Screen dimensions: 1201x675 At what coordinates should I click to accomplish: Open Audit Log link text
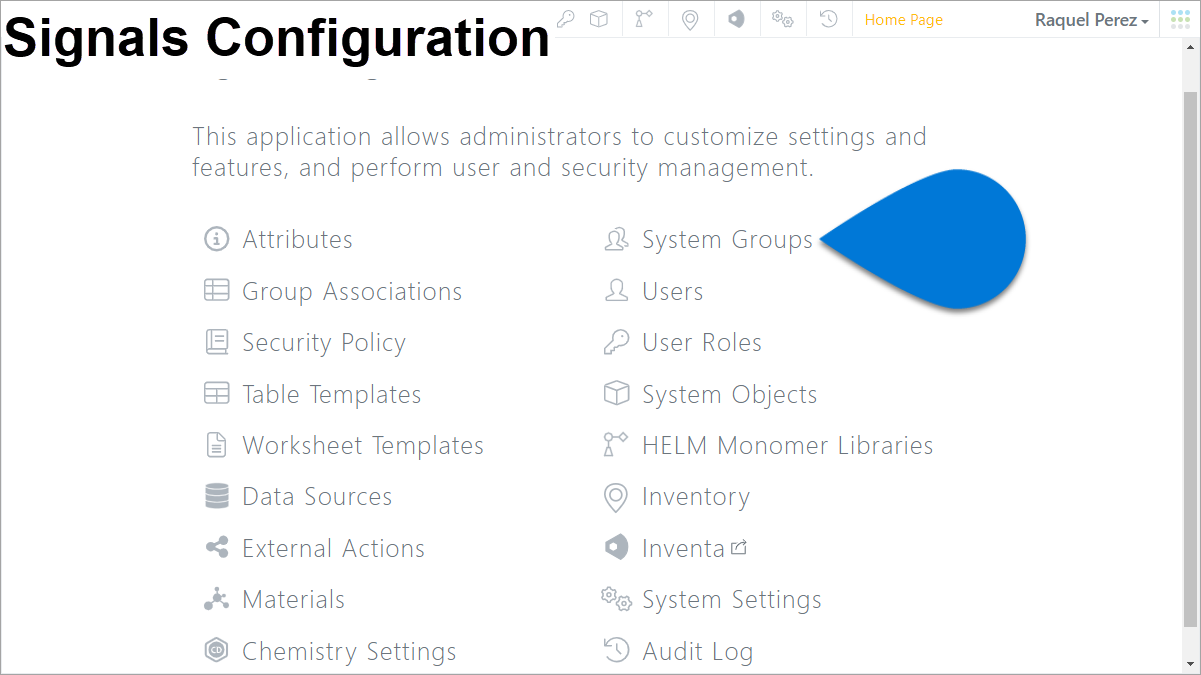697,652
